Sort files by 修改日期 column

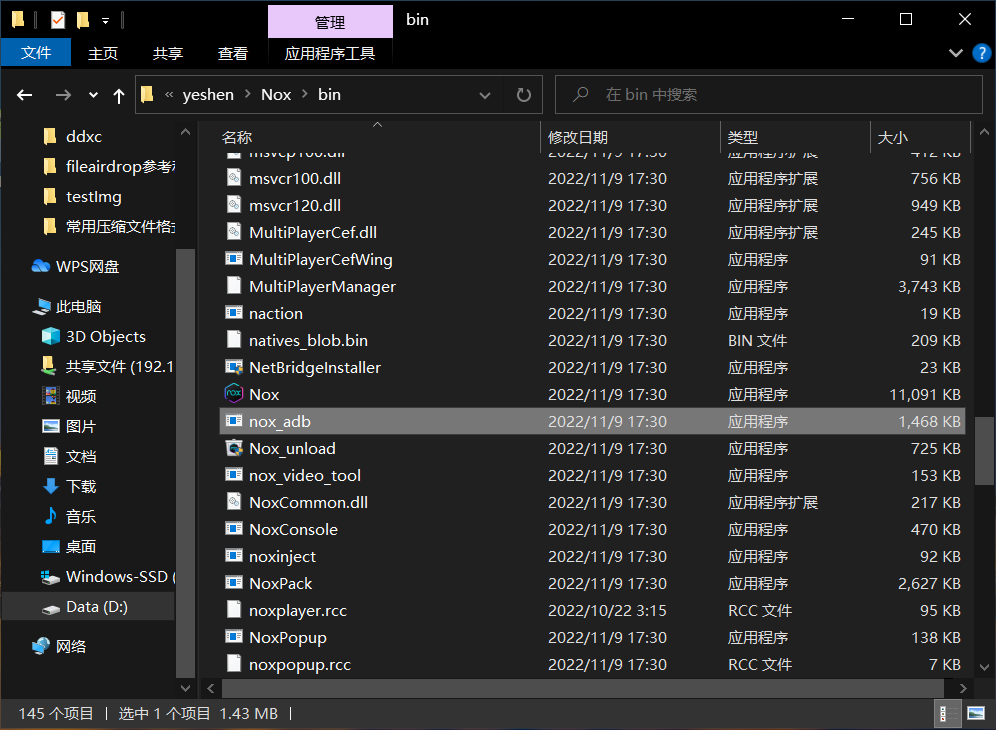(x=578, y=137)
